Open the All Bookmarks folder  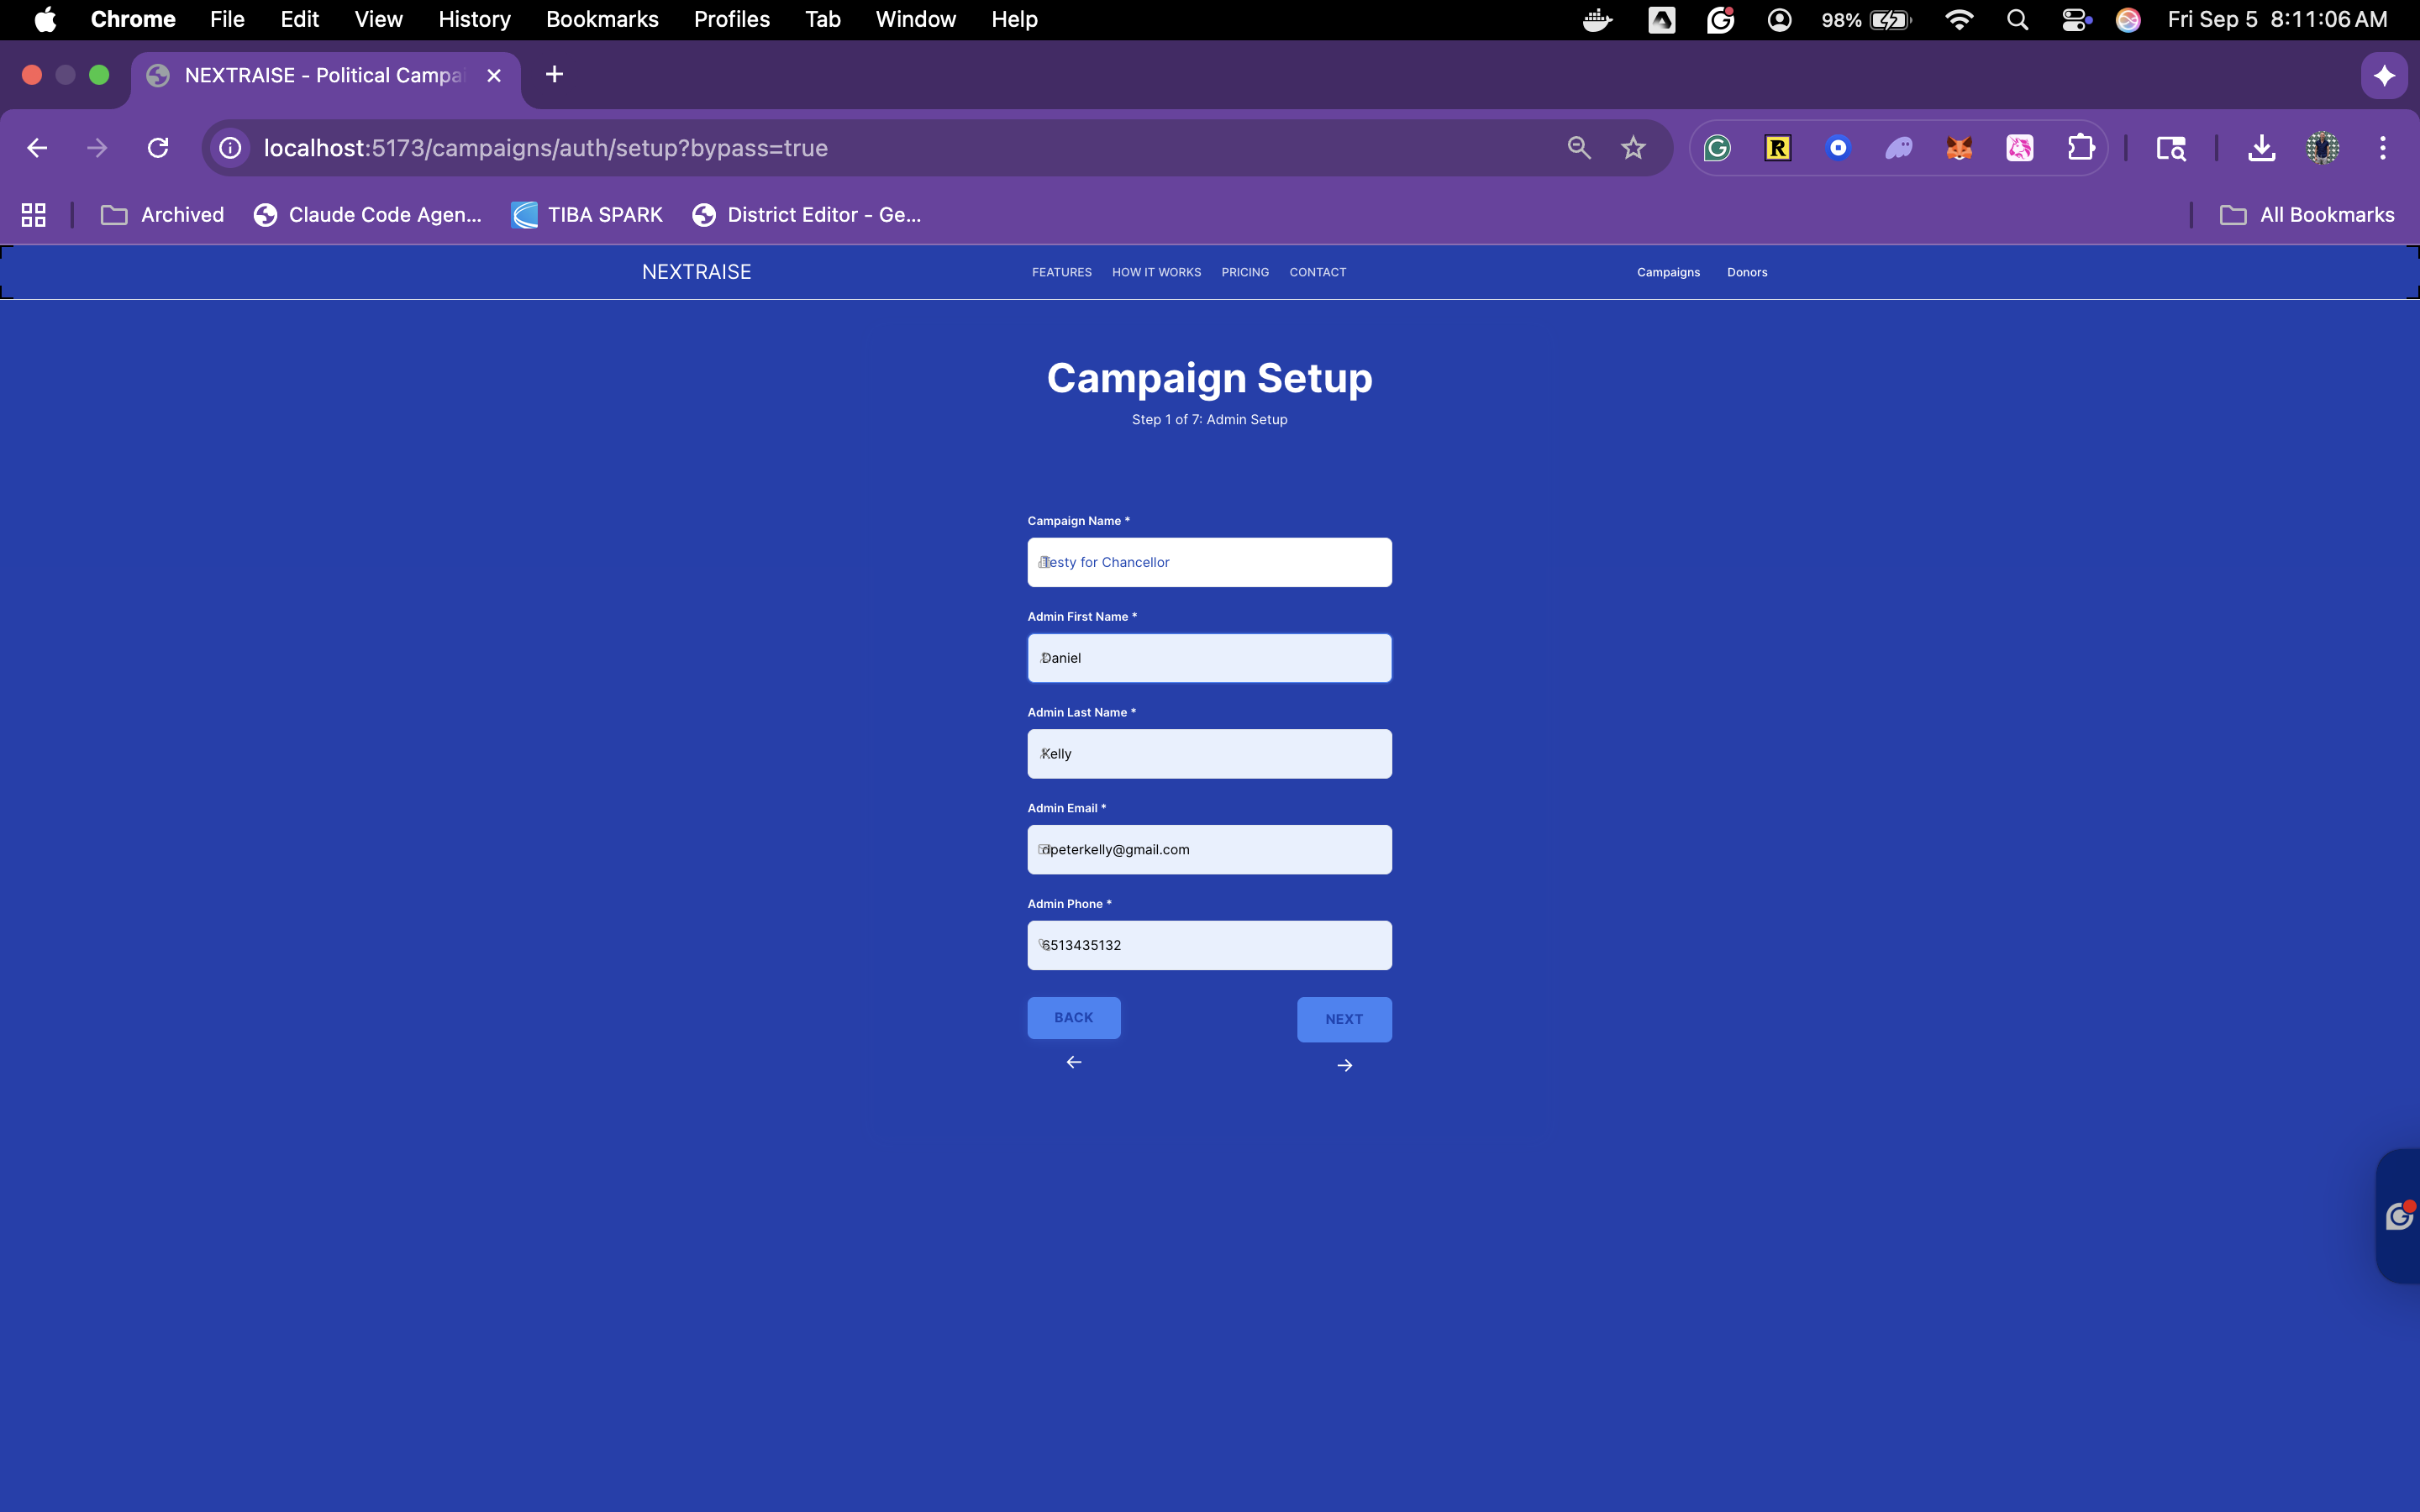(2308, 215)
